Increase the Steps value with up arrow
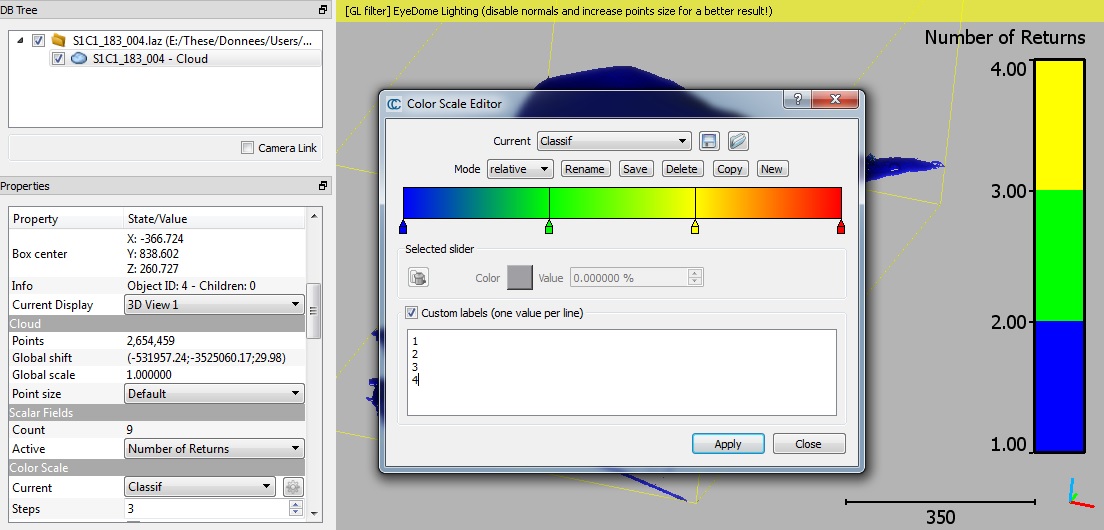This screenshot has width=1104, height=530. (296, 505)
